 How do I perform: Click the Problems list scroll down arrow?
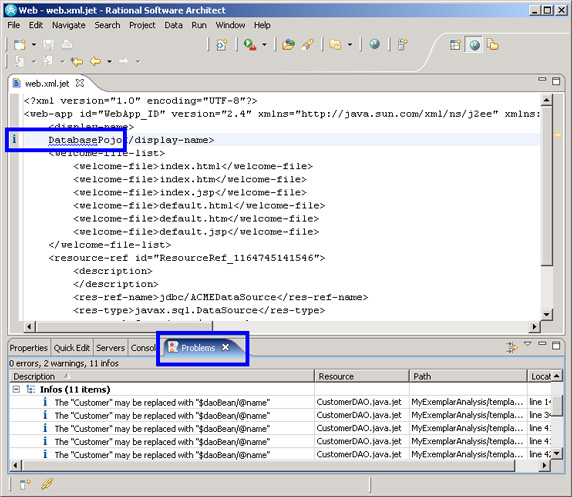tap(557, 454)
